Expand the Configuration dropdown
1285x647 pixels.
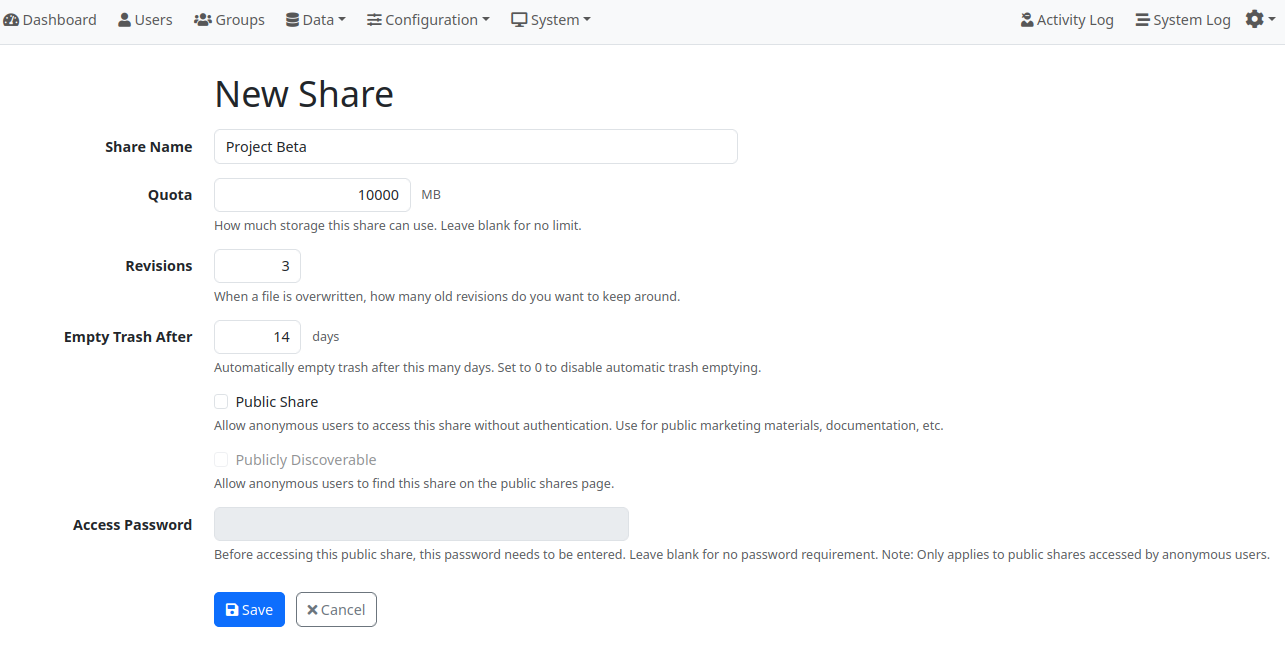tap(428, 19)
